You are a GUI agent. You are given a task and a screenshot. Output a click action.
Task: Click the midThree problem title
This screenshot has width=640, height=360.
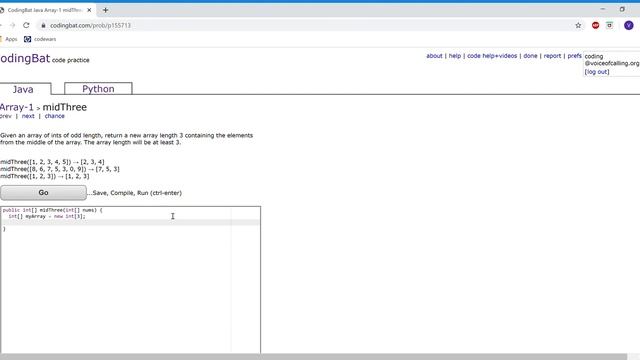[64, 107]
